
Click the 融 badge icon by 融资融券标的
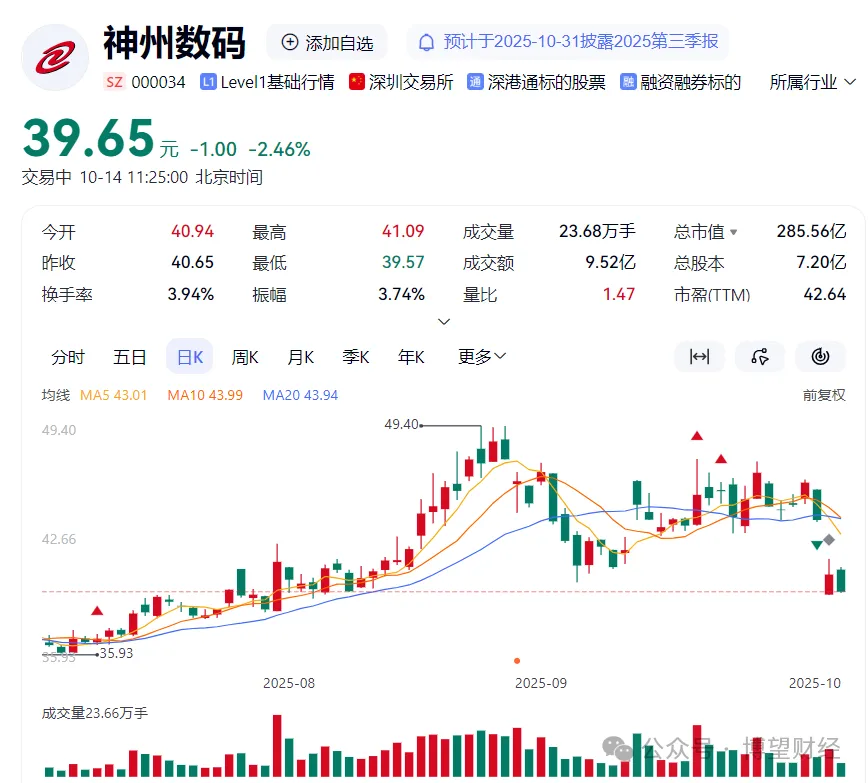(x=628, y=82)
